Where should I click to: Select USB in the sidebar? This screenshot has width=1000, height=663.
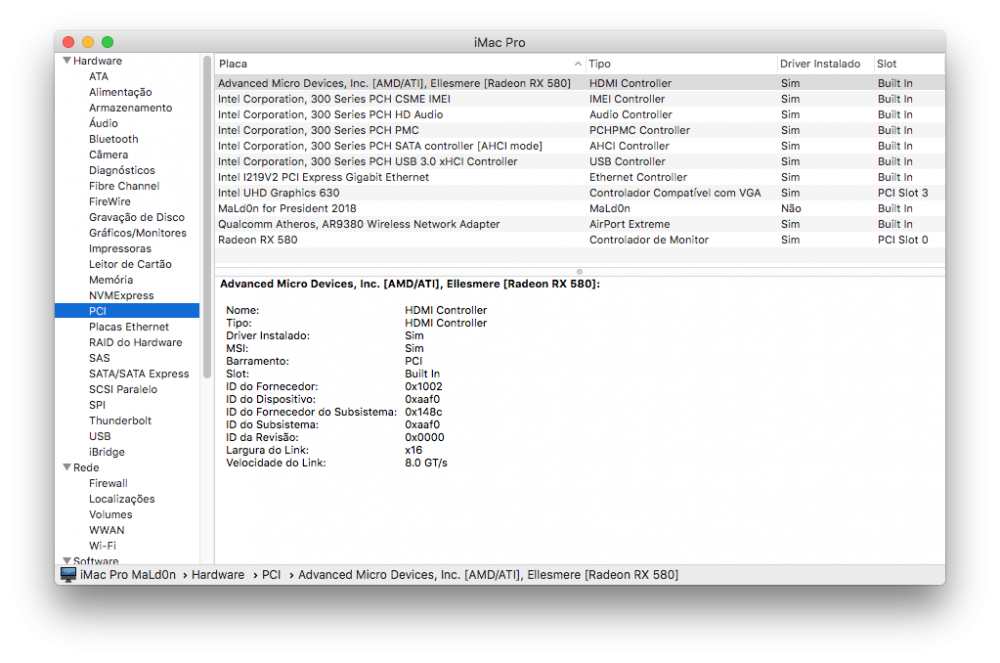pyautogui.click(x=100, y=436)
